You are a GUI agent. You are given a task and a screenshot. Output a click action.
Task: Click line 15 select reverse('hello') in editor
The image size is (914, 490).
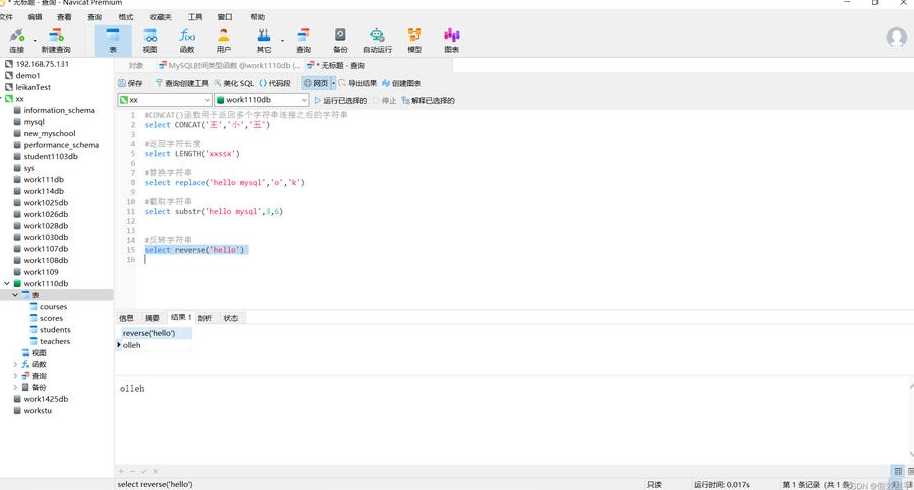196,250
